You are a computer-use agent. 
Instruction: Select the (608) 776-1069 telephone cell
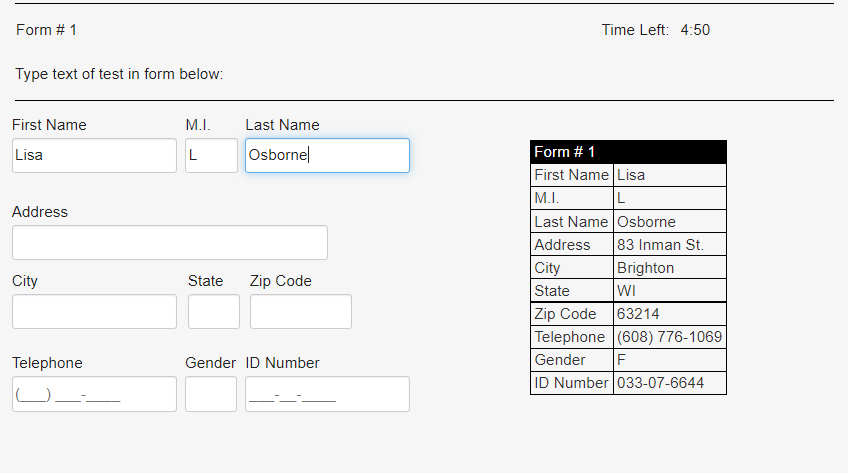670,337
